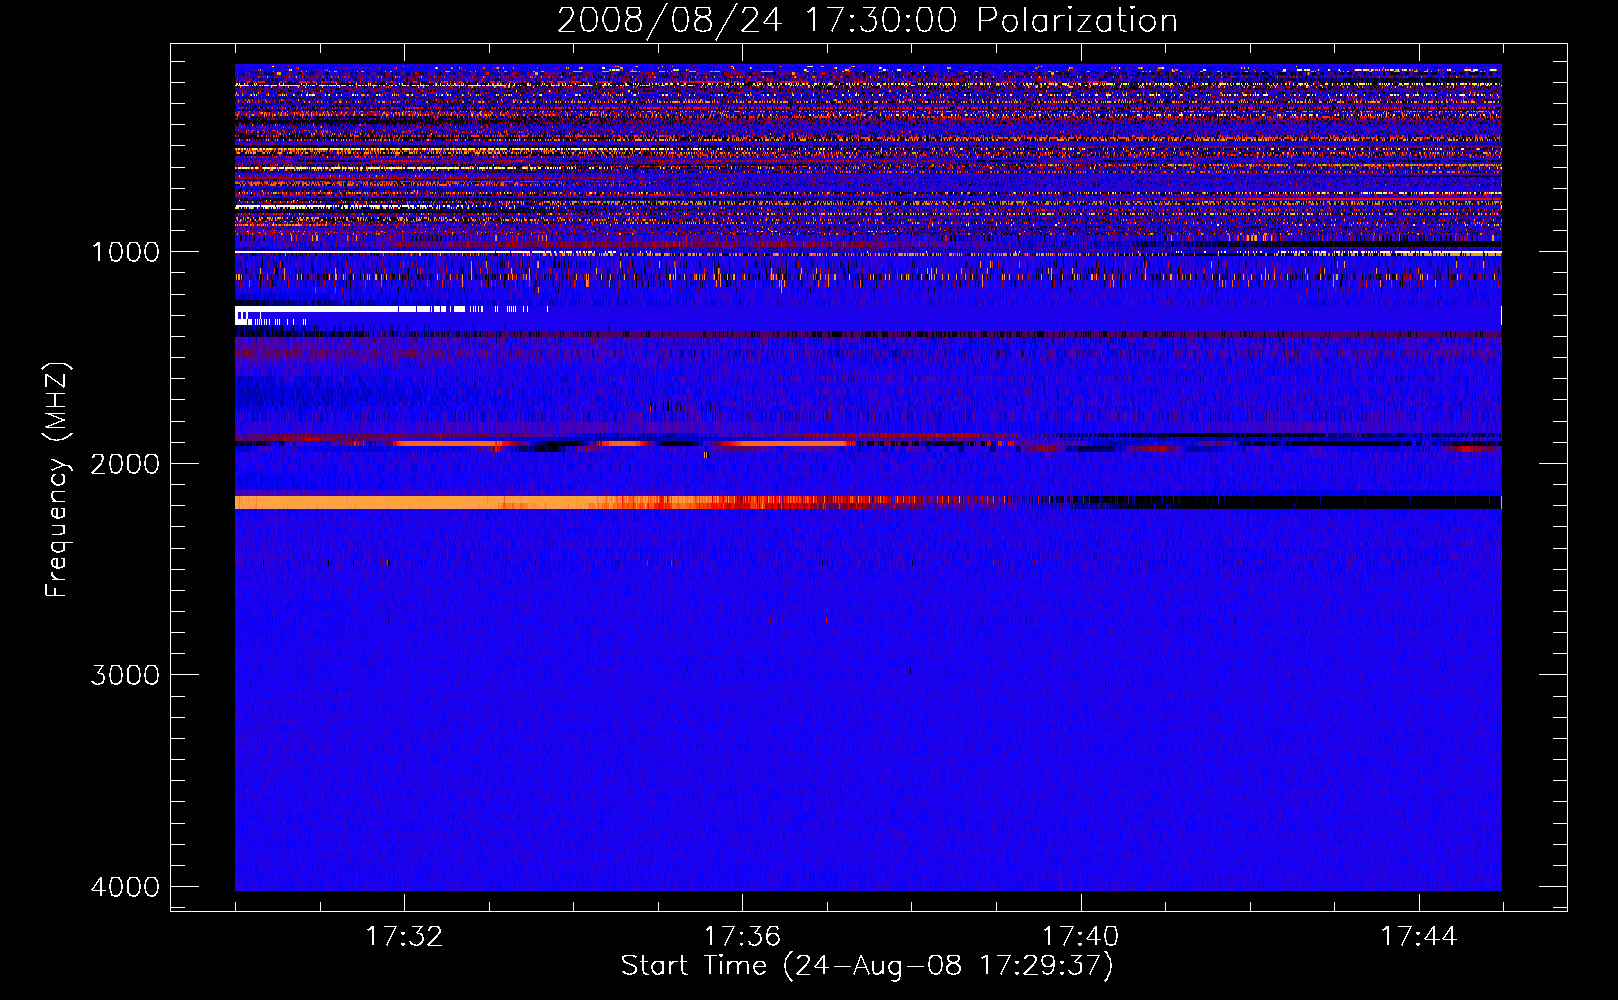This screenshot has width=1618, height=1000.
Task: Click the 1000 frequency tick label
Action: (x=125, y=251)
